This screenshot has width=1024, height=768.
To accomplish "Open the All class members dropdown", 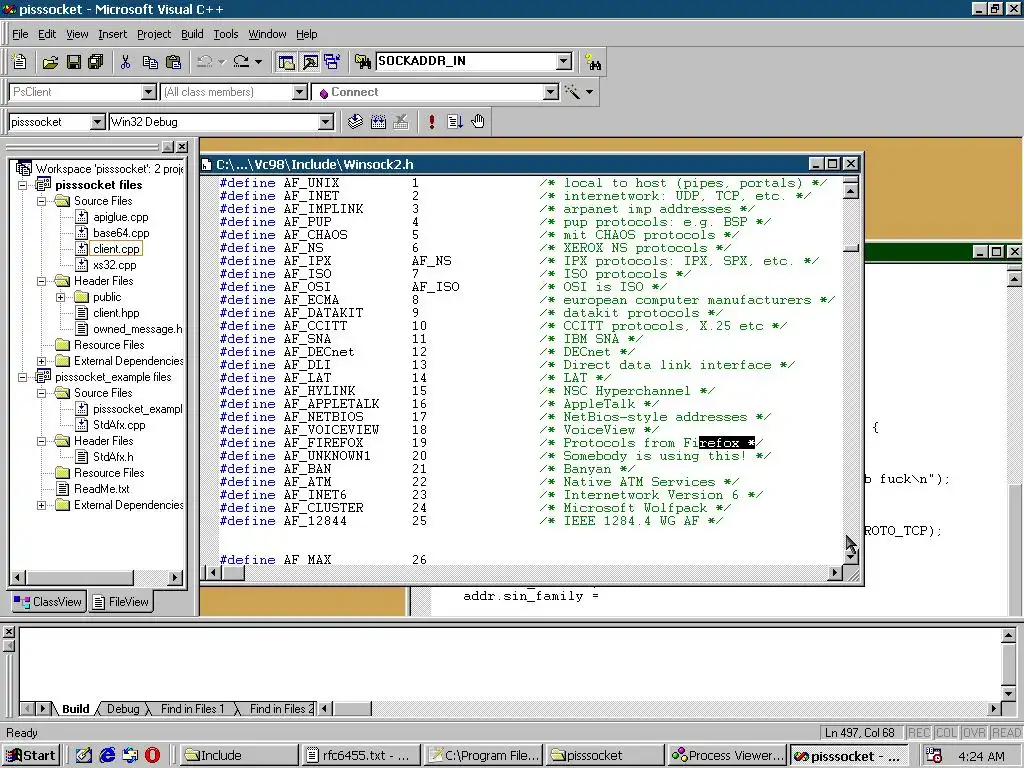I will tap(300, 92).
